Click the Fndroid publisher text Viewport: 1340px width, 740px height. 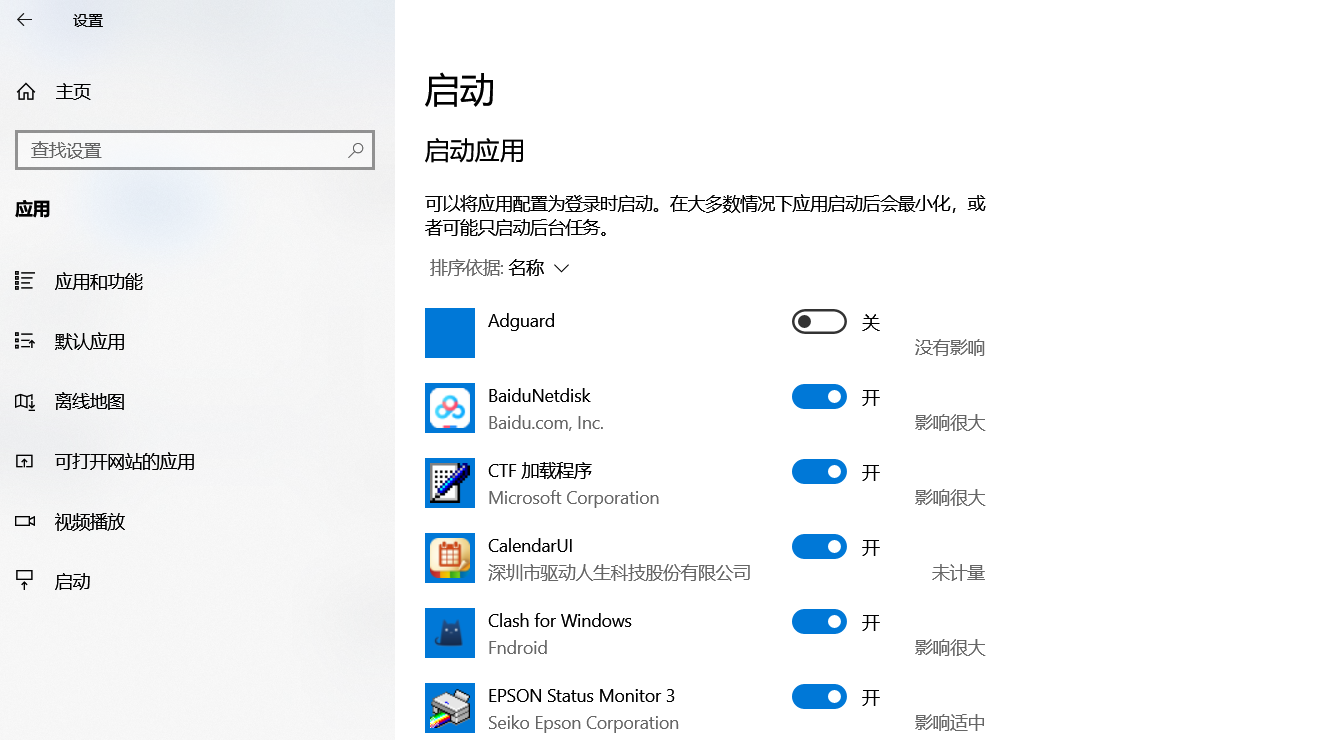pyautogui.click(x=518, y=648)
